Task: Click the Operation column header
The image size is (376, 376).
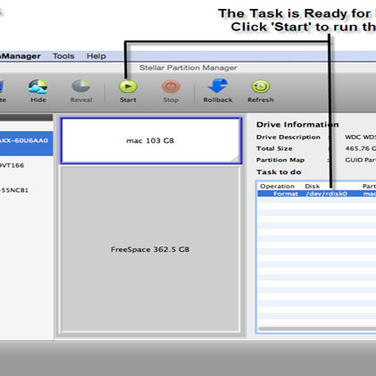Action: click(x=277, y=186)
